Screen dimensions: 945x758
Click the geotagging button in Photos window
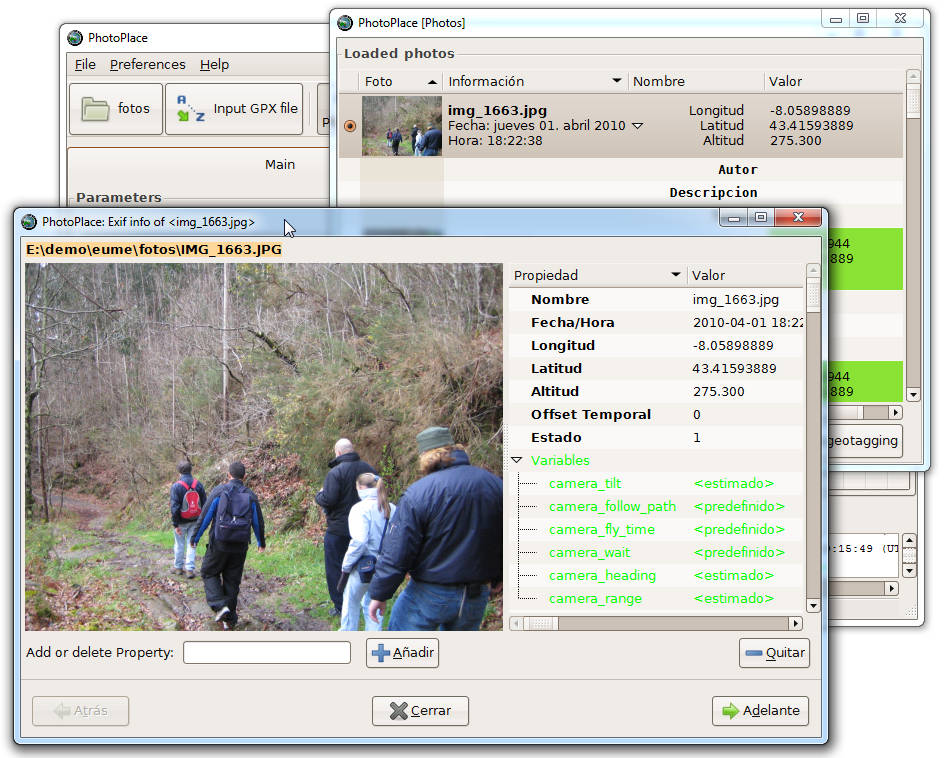tap(865, 441)
